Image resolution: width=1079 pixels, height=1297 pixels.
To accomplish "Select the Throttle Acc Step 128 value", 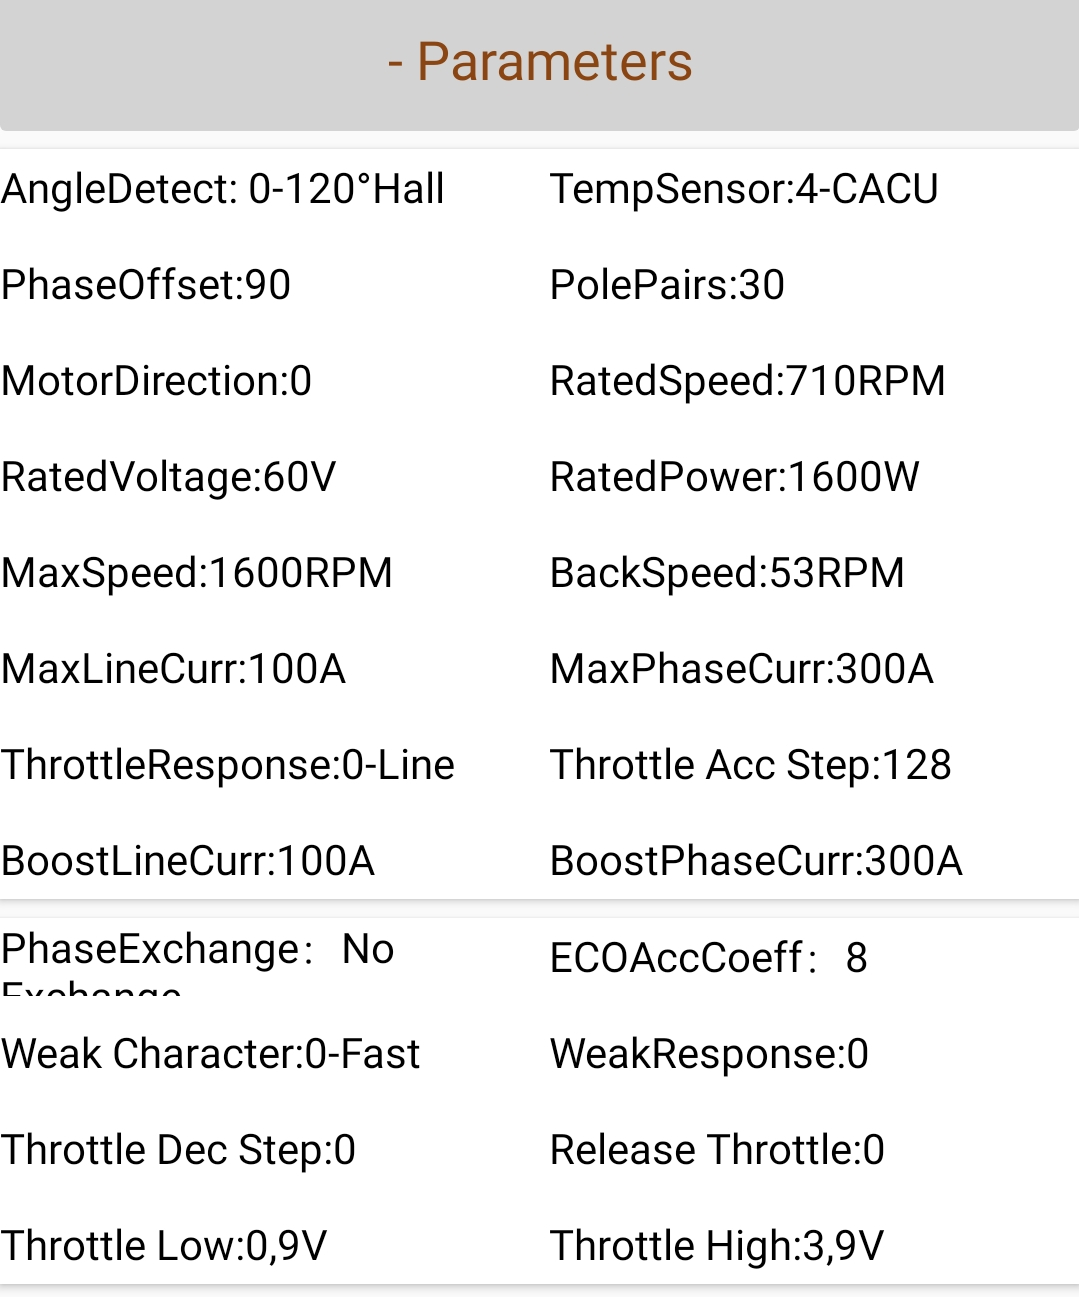I will (x=750, y=765).
